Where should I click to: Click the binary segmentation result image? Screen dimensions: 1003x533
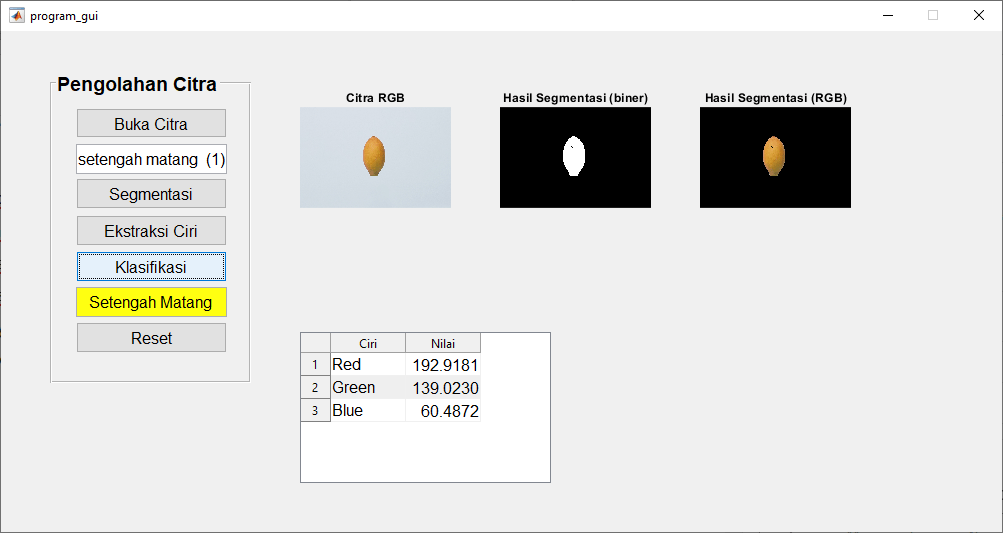575,157
